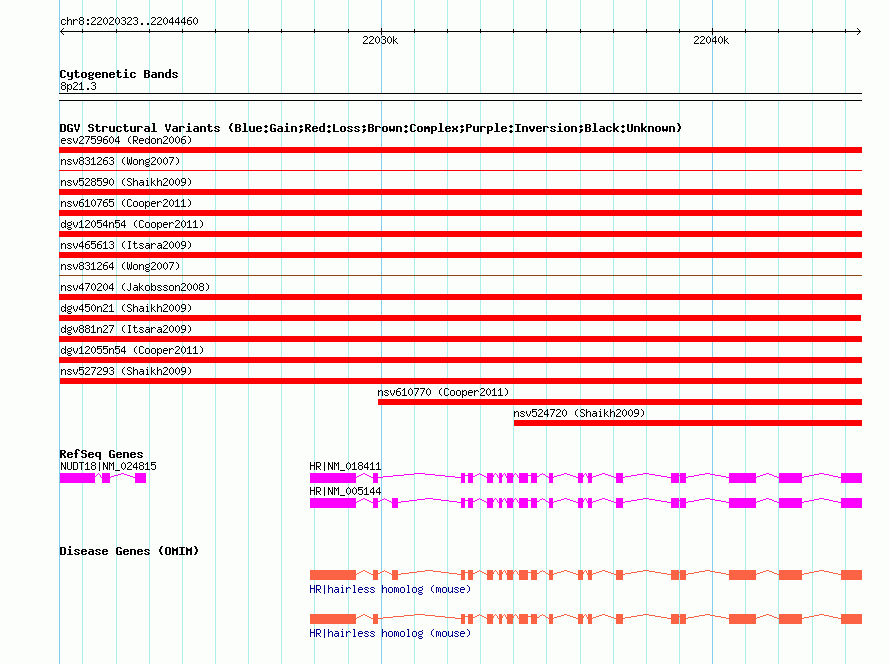Screen dimensions: 890x664
Task: Open variant dgv450n21 (Shaikh2009) label
Action: coord(126,308)
